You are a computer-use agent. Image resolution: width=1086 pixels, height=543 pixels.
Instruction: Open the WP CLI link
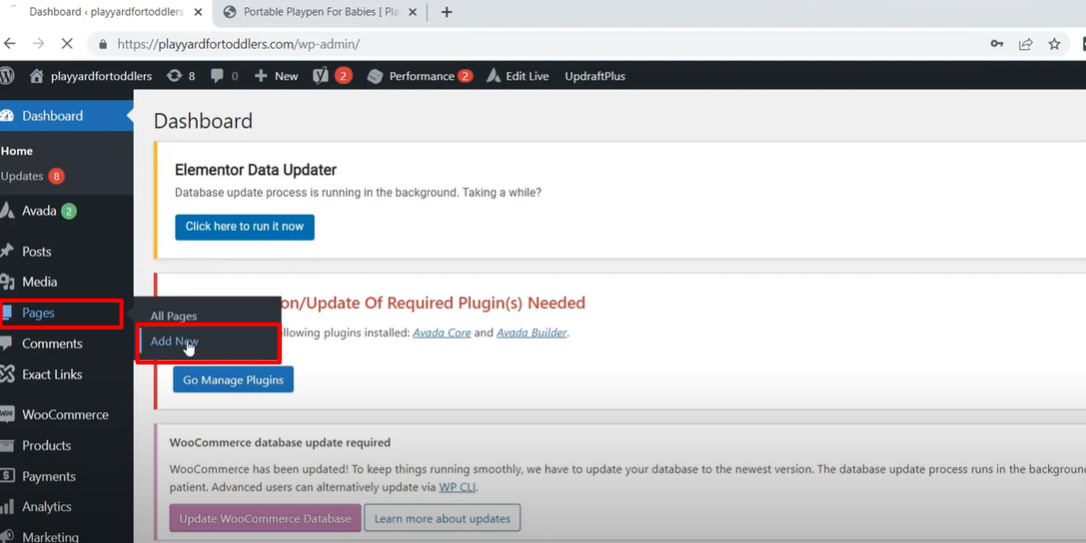pyautogui.click(x=457, y=487)
